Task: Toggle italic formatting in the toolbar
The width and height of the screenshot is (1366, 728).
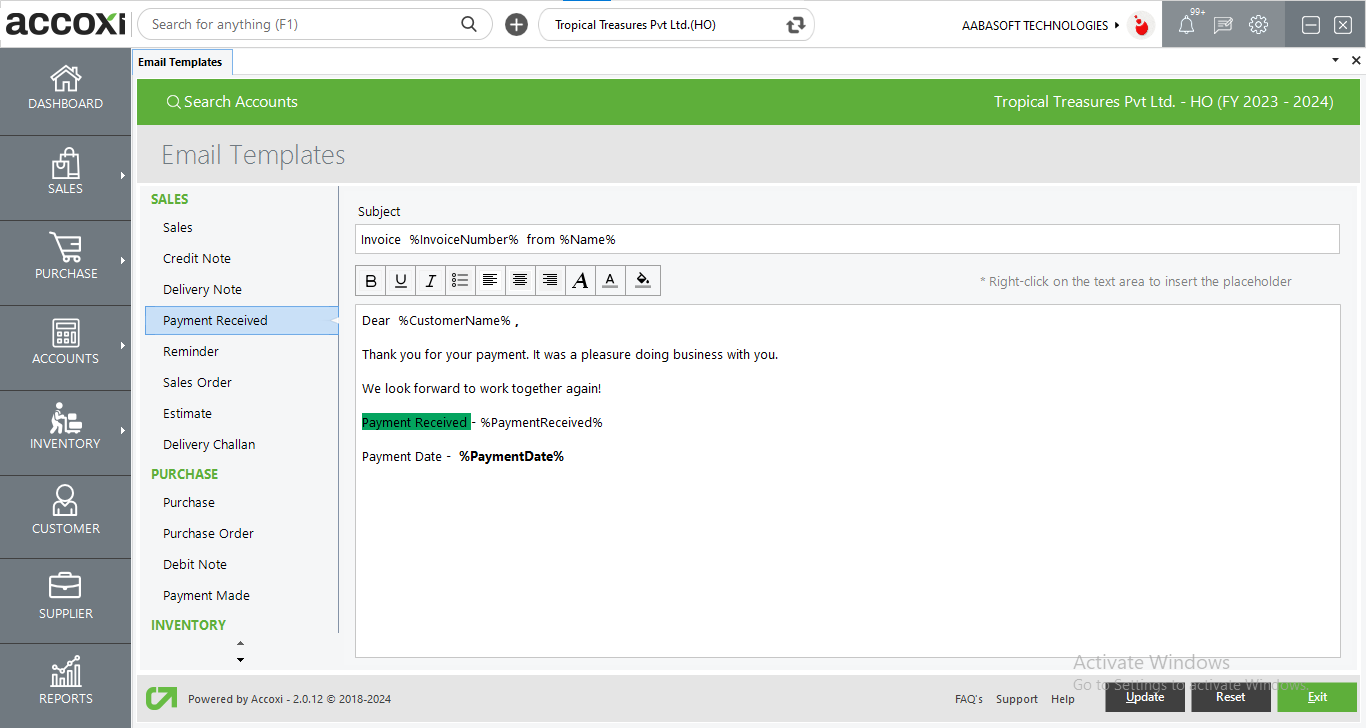Action: (x=431, y=281)
